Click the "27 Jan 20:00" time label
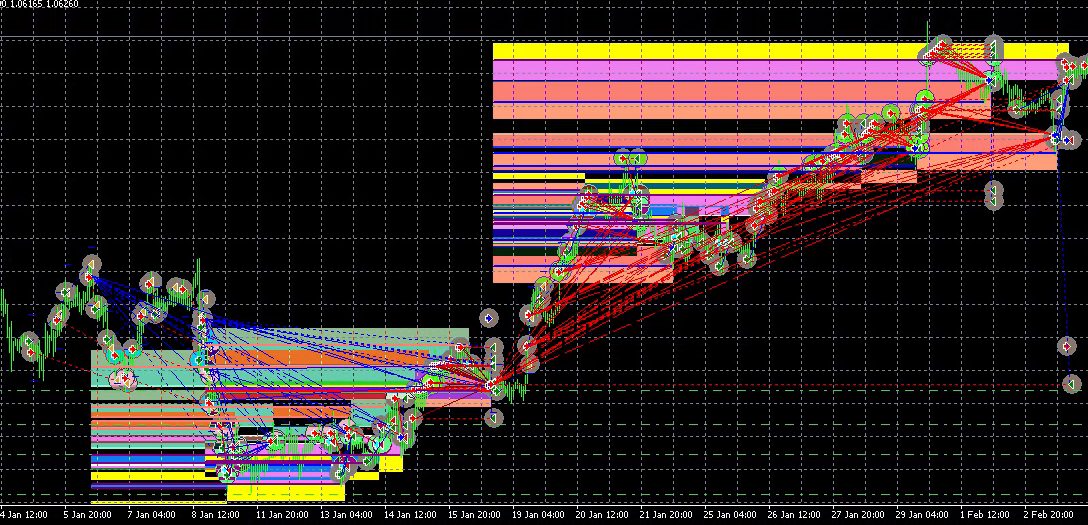Image resolution: width=1088 pixels, height=525 pixels. (858, 515)
